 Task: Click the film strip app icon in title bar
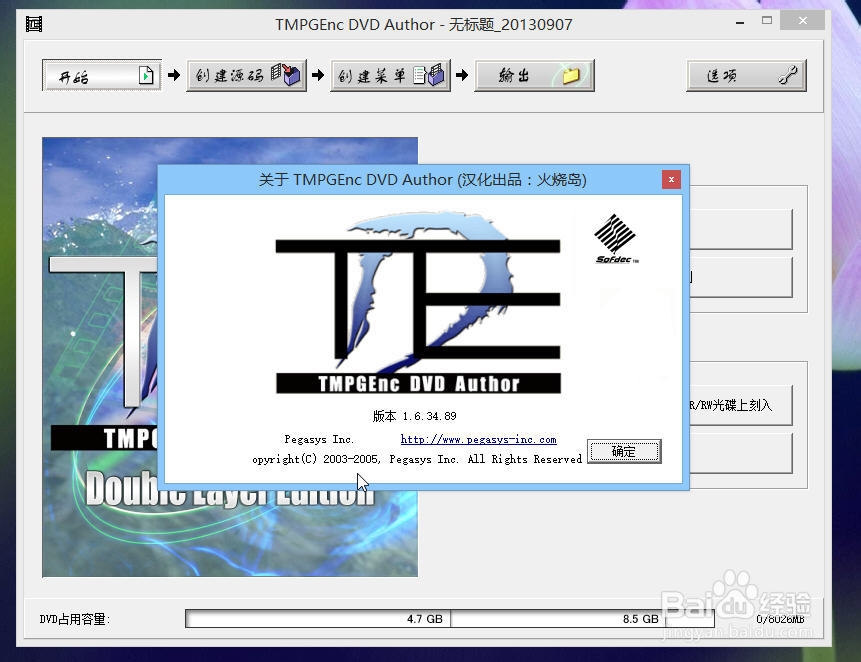click(x=34, y=24)
